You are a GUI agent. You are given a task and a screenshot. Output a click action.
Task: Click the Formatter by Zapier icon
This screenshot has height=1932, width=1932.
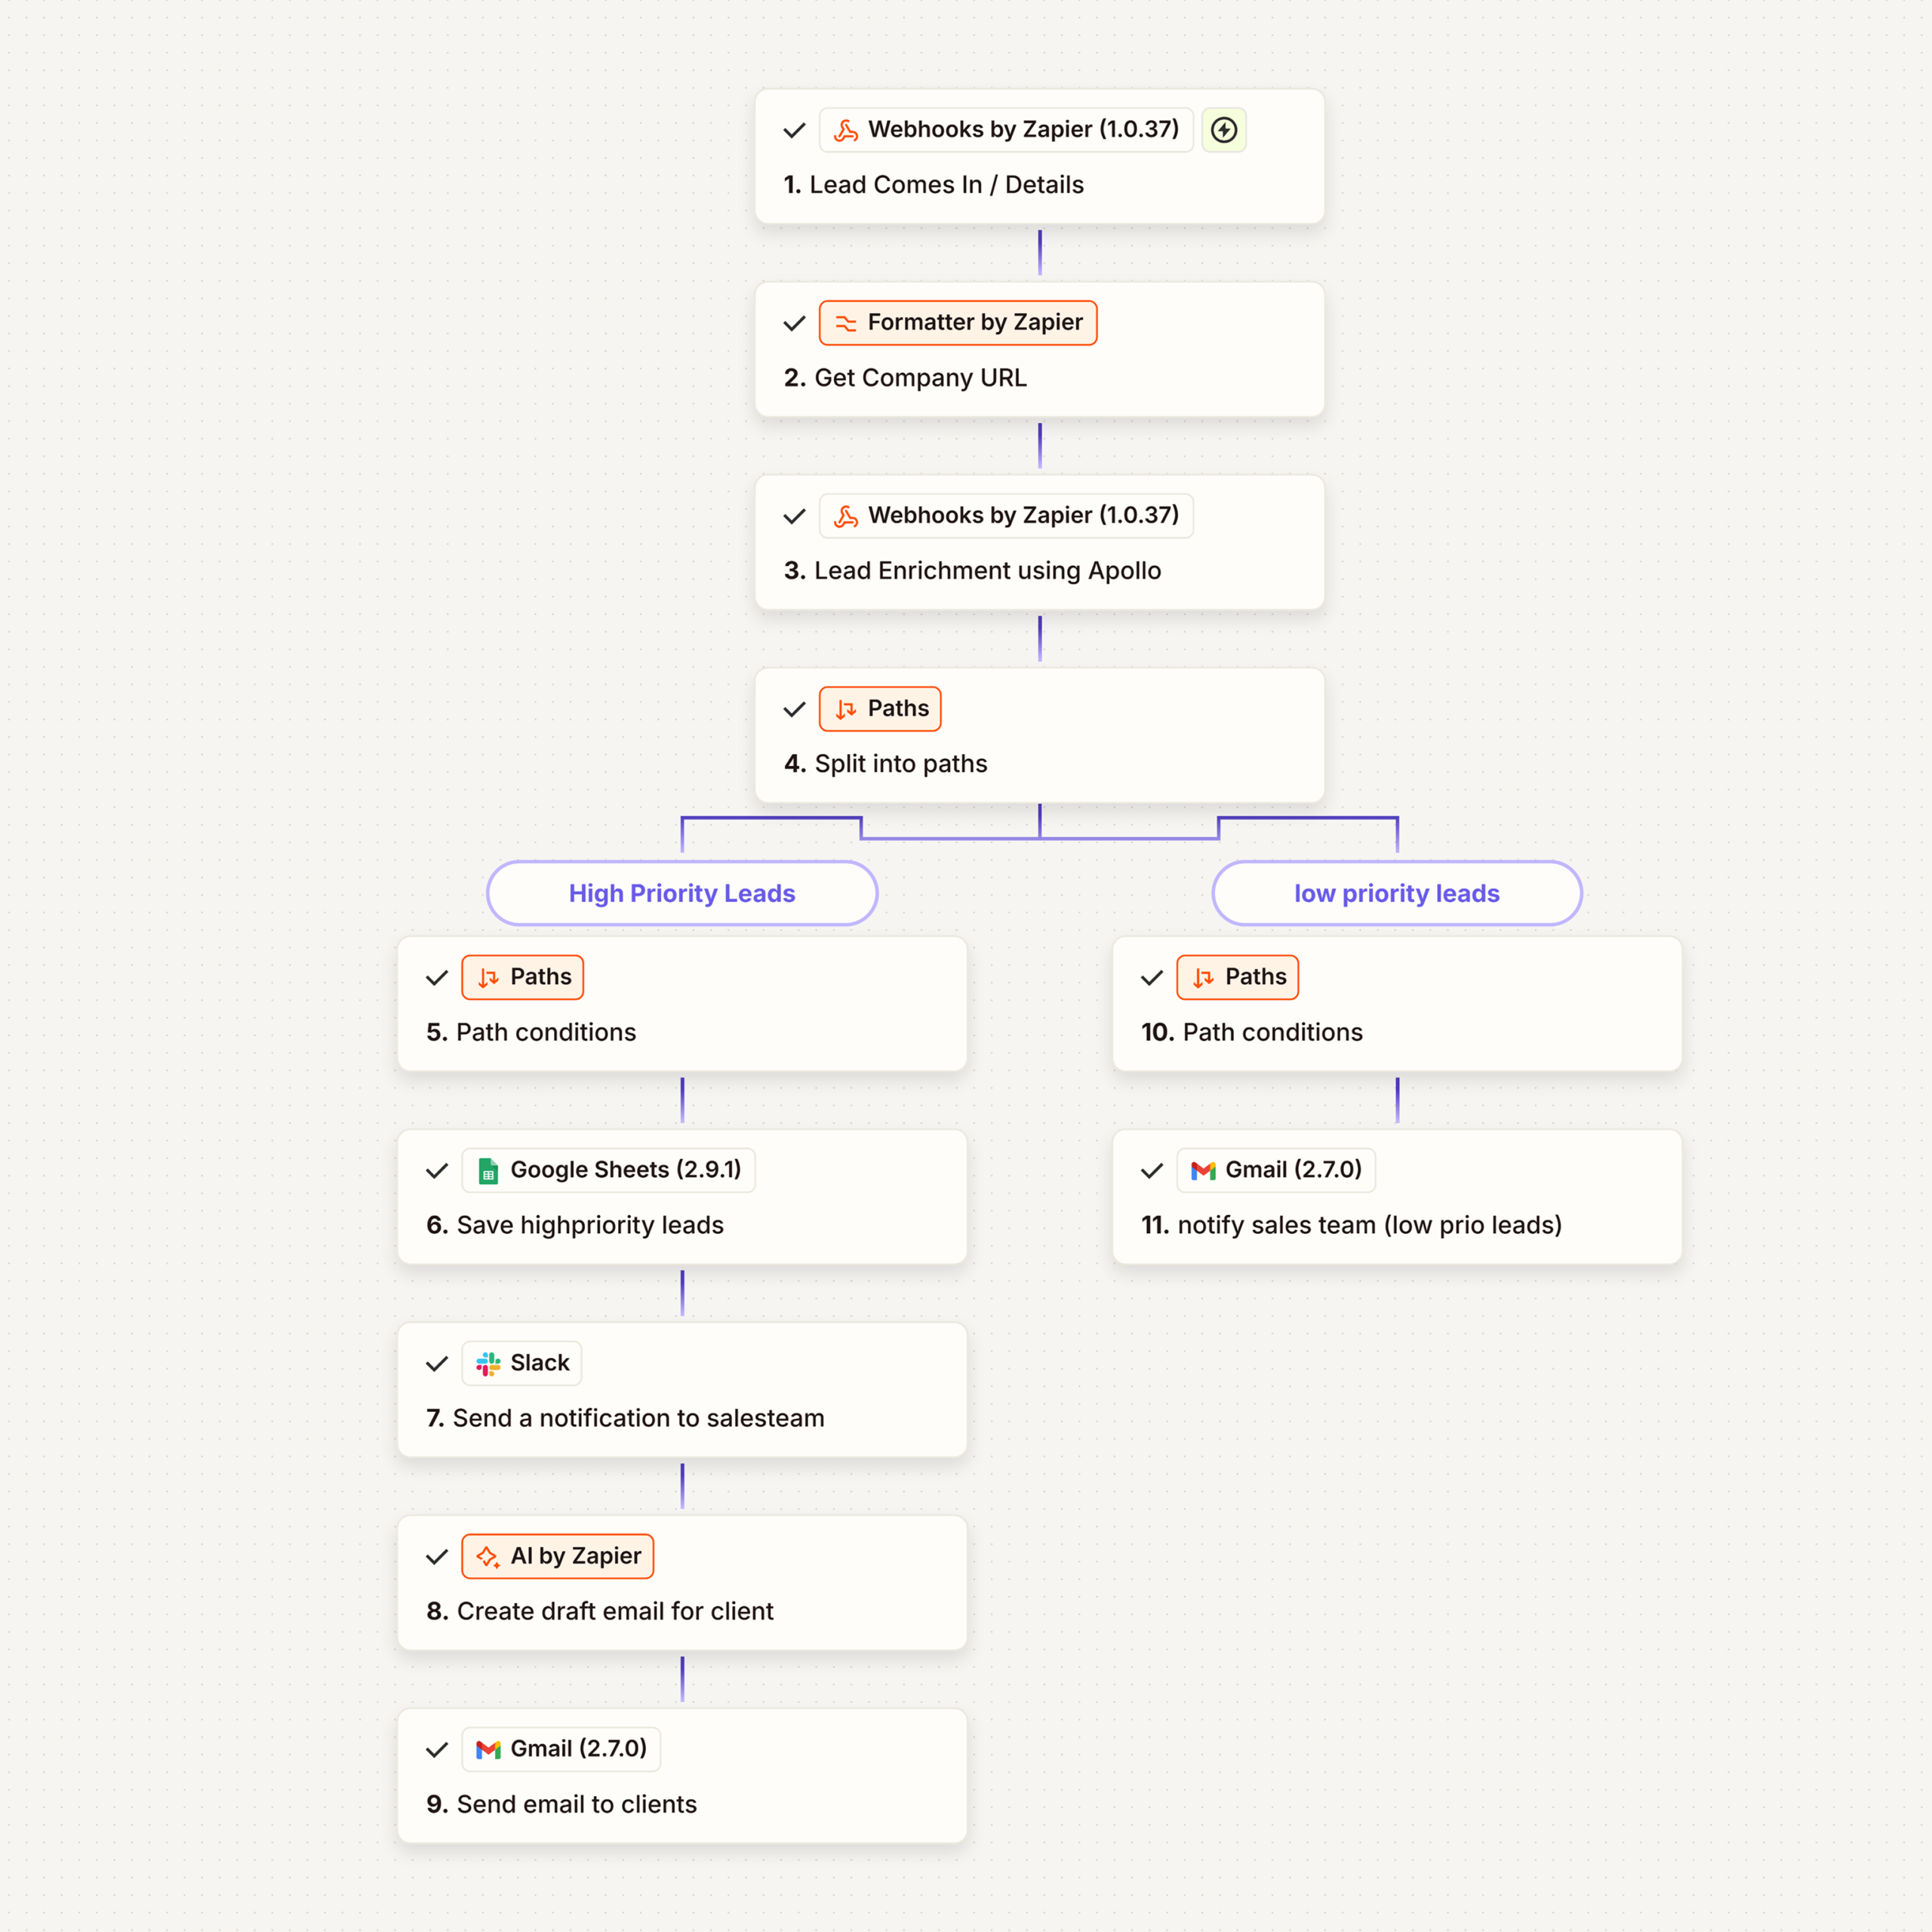846,323
